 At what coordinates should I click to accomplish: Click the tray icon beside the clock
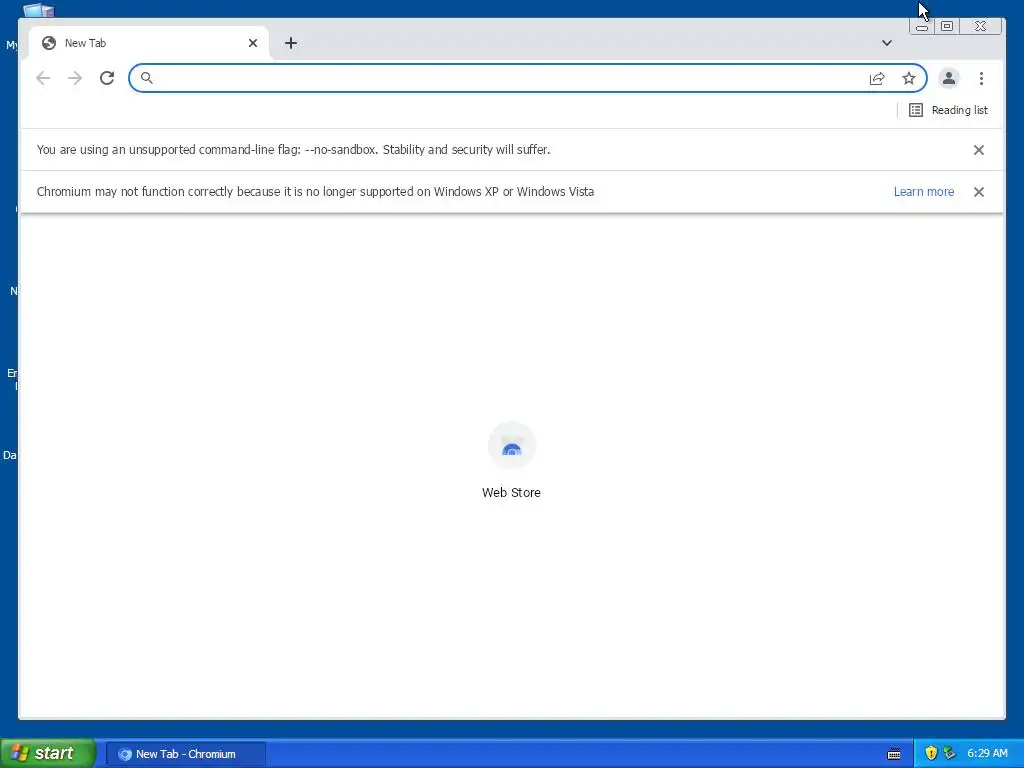pos(950,753)
